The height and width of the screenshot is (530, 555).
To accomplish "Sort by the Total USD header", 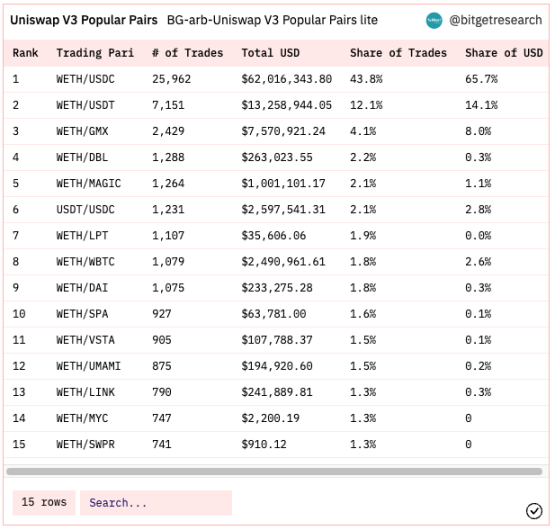I will 271,53.
